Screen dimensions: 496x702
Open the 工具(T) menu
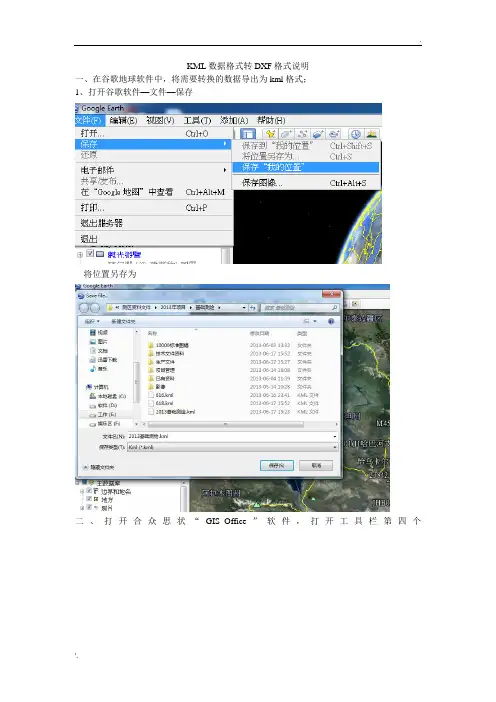(x=197, y=120)
